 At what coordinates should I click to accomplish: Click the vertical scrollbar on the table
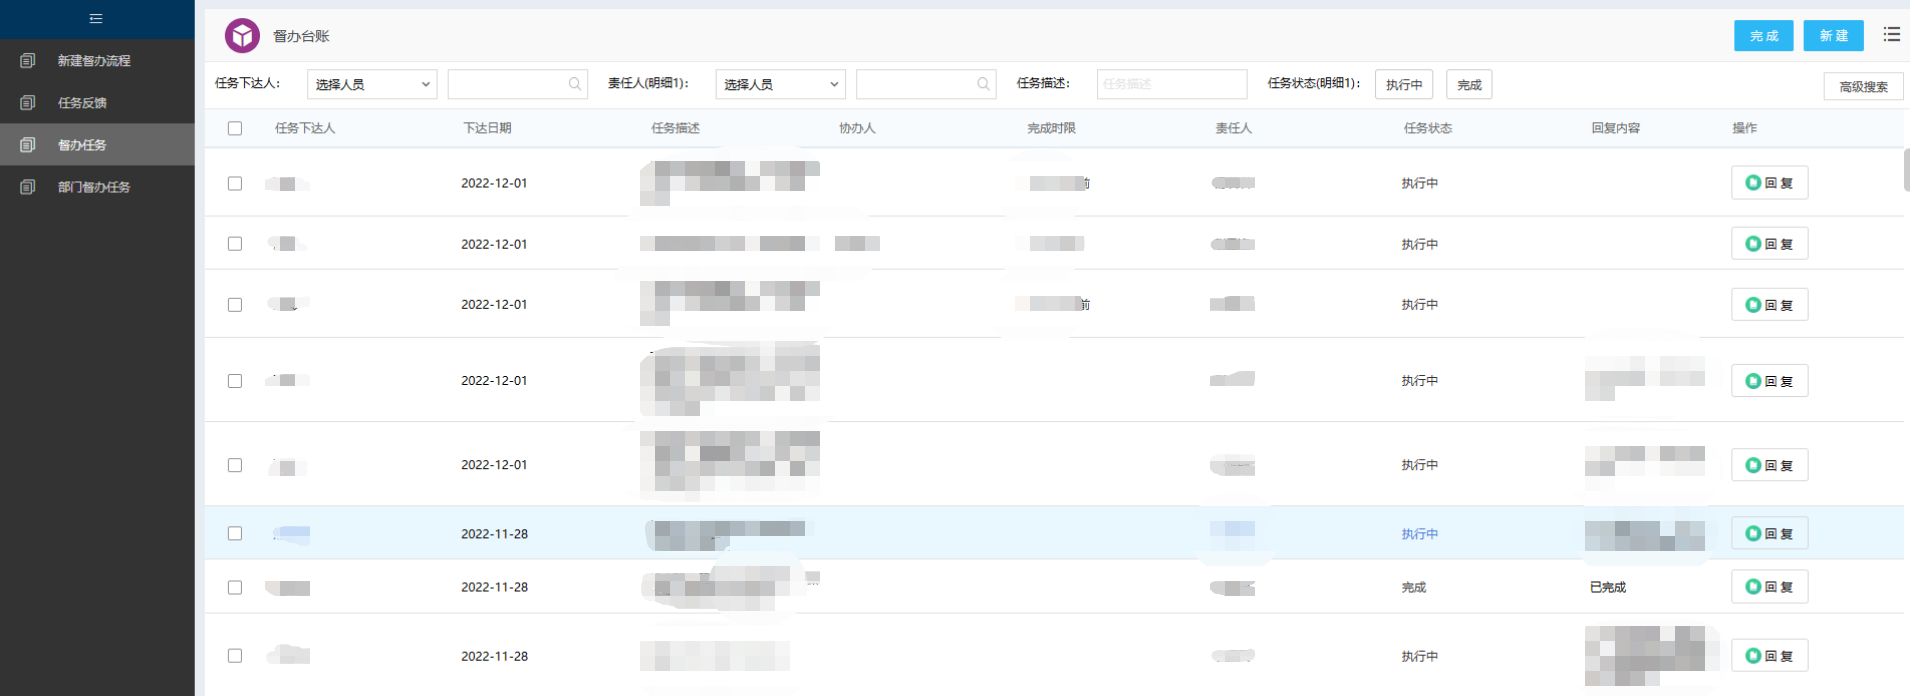tap(1907, 170)
